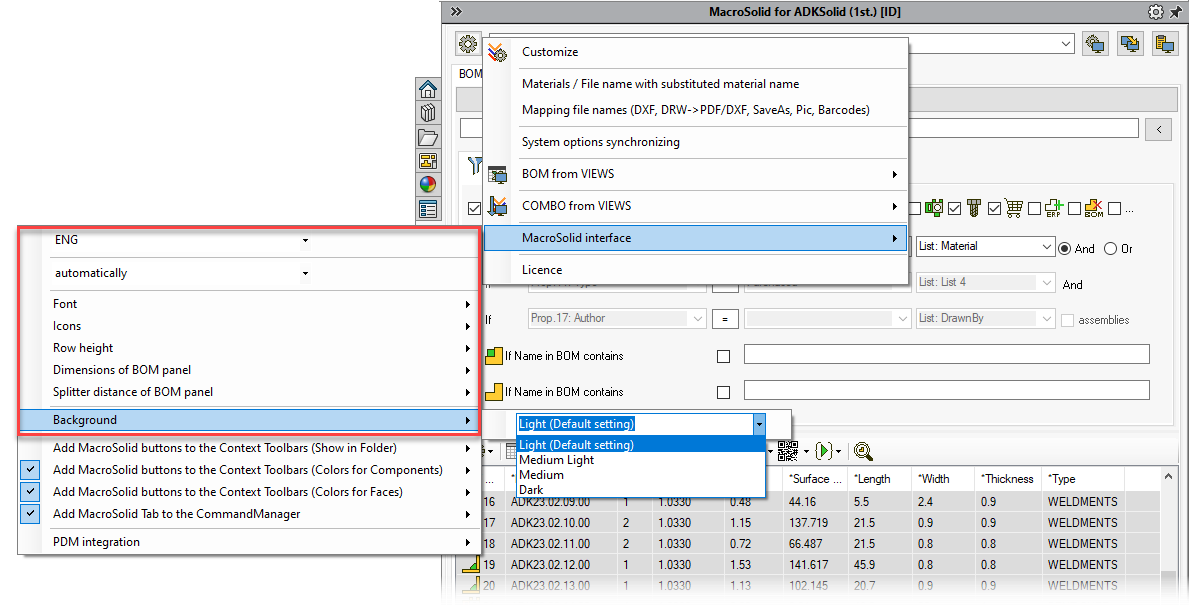Select the And radio button
The height and width of the screenshot is (606, 1189).
pyautogui.click(x=1065, y=248)
